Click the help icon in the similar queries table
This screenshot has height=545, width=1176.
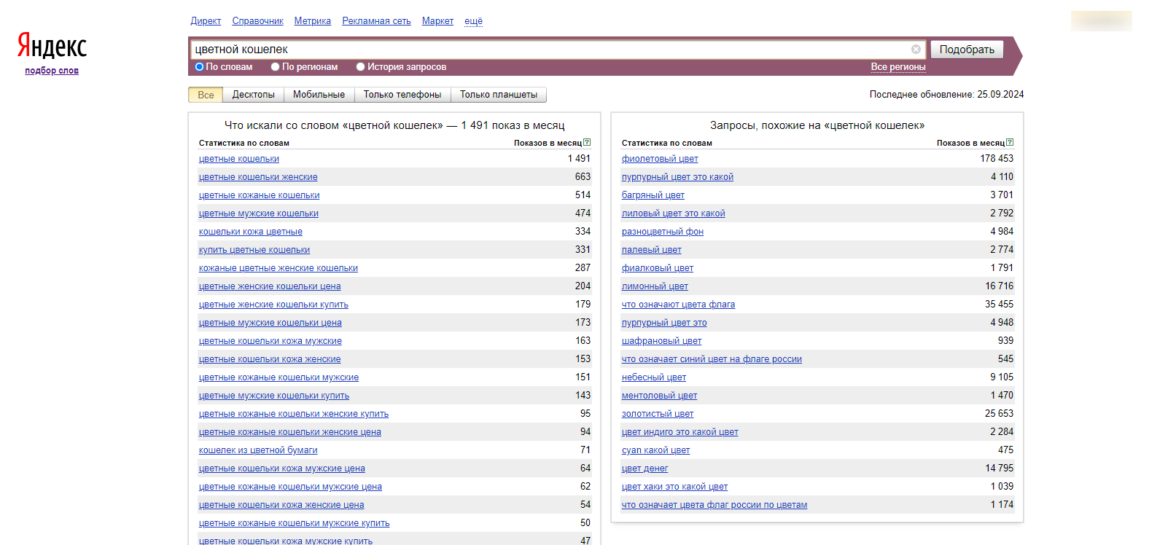(x=1010, y=143)
